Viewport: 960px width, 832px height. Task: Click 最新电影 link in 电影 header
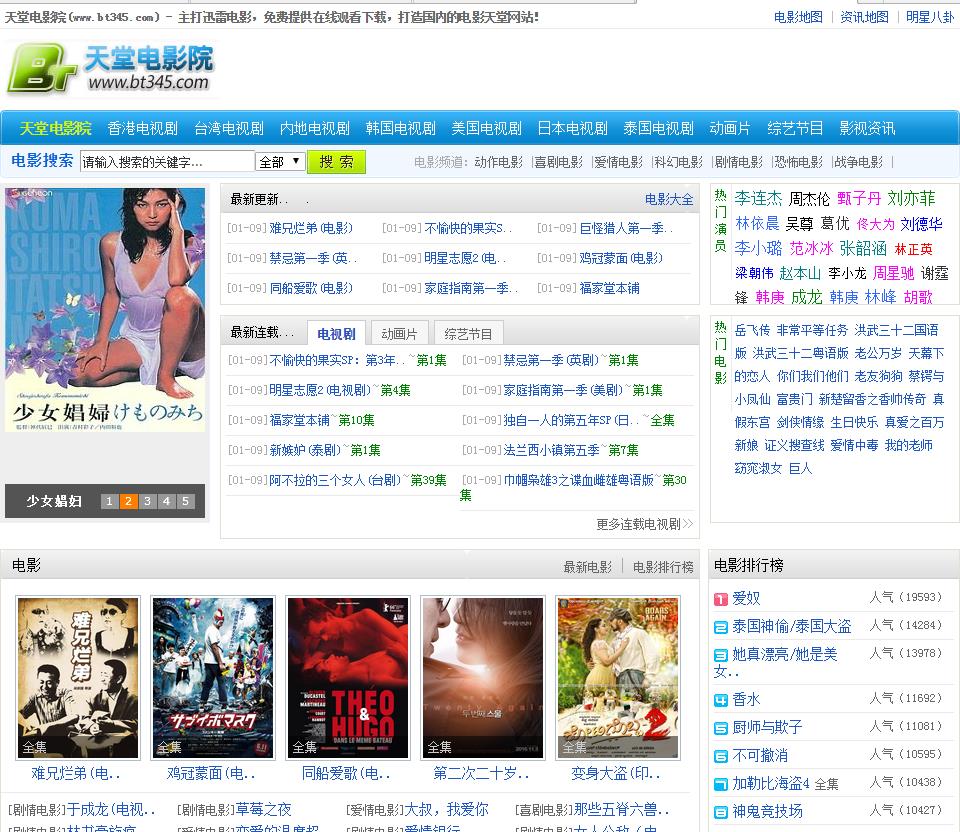click(587, 567)
